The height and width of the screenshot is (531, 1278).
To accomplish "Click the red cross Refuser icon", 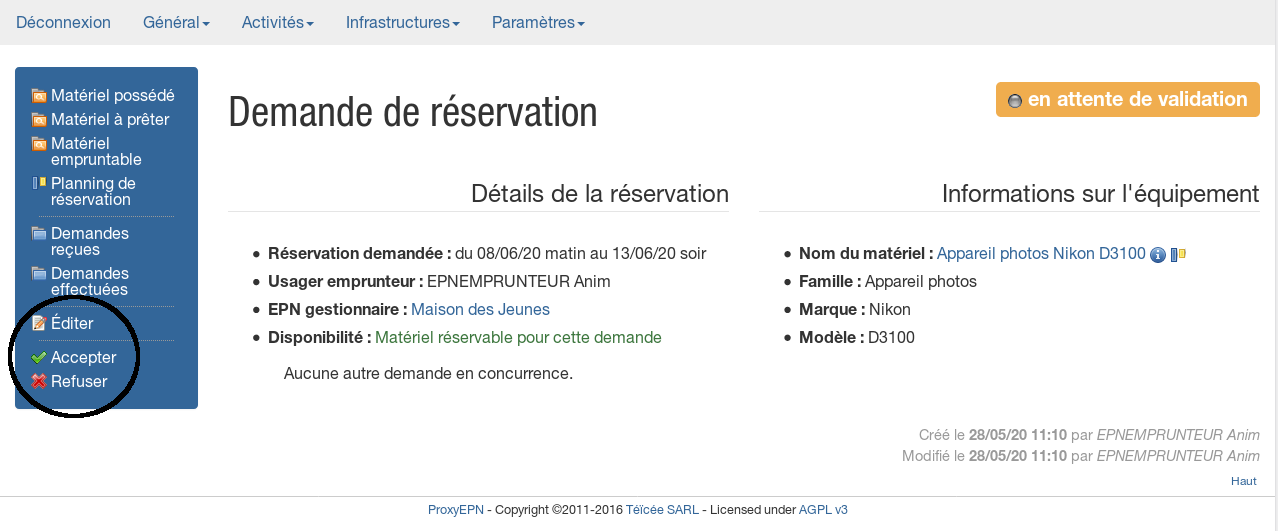I will pyautogui.click(x=39, y=381).
